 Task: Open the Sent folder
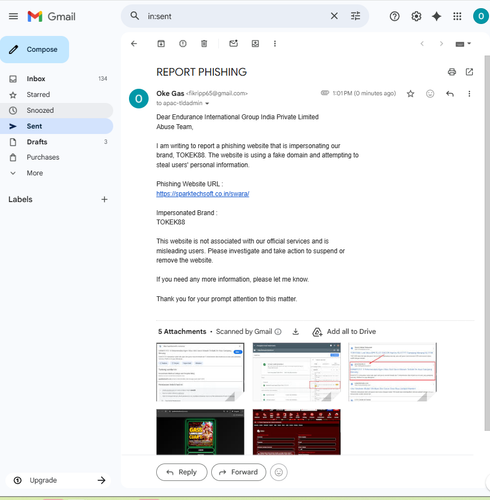pos(57,126)
